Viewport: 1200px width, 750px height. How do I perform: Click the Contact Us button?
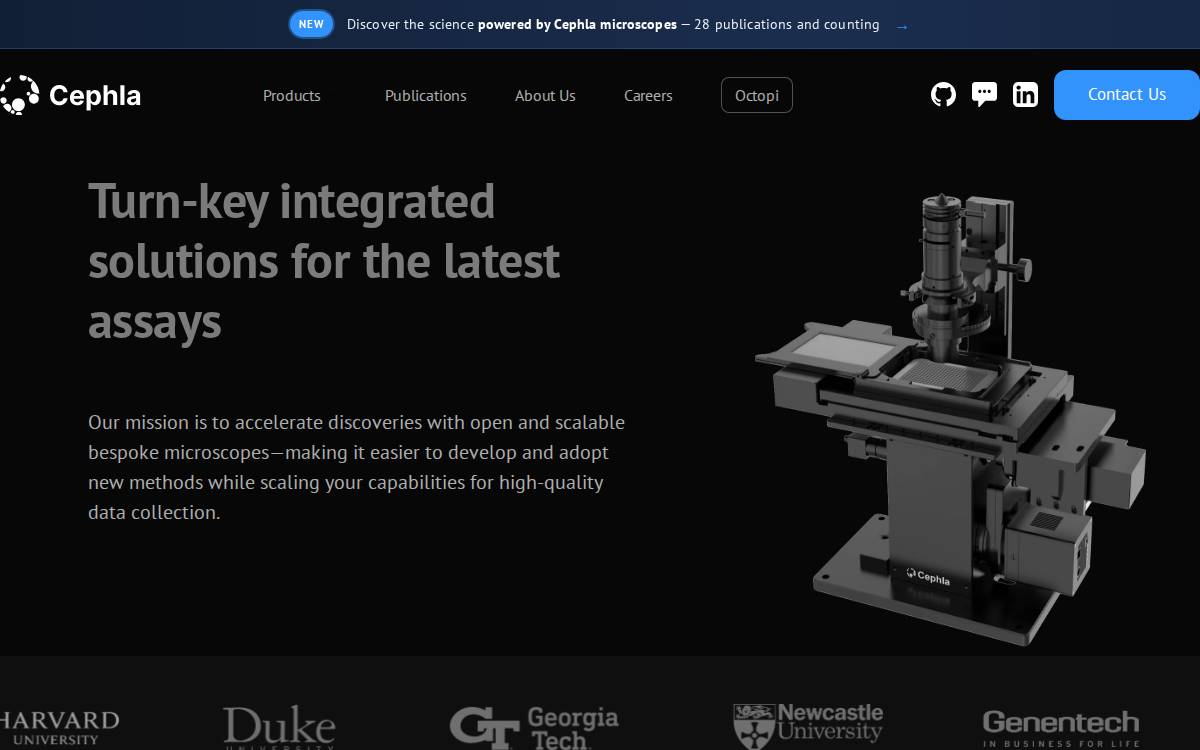pos(1127,95)
